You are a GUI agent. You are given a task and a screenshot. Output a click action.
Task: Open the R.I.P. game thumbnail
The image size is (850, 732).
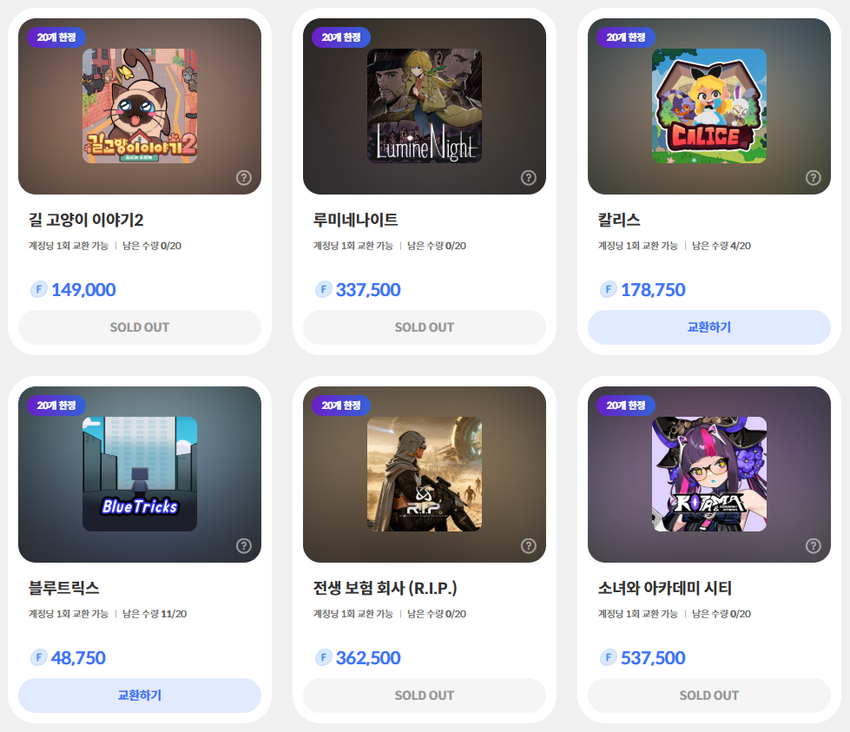coord(424,474)
